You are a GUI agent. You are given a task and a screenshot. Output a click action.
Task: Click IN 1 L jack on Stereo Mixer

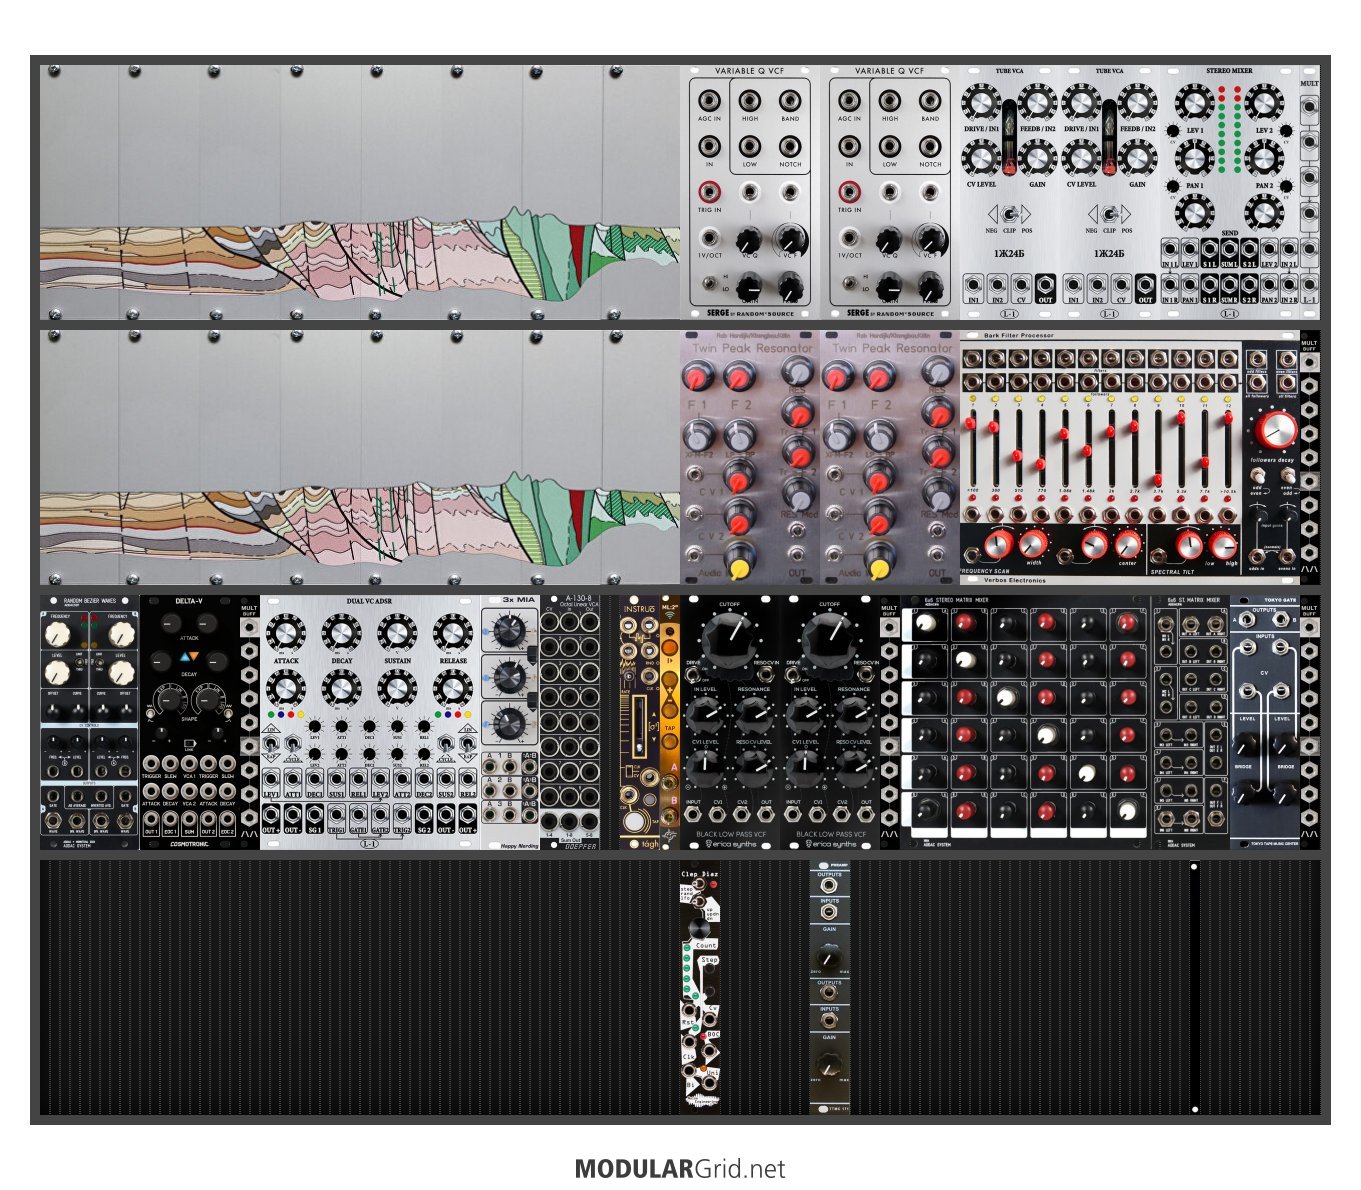point(1169,249)
